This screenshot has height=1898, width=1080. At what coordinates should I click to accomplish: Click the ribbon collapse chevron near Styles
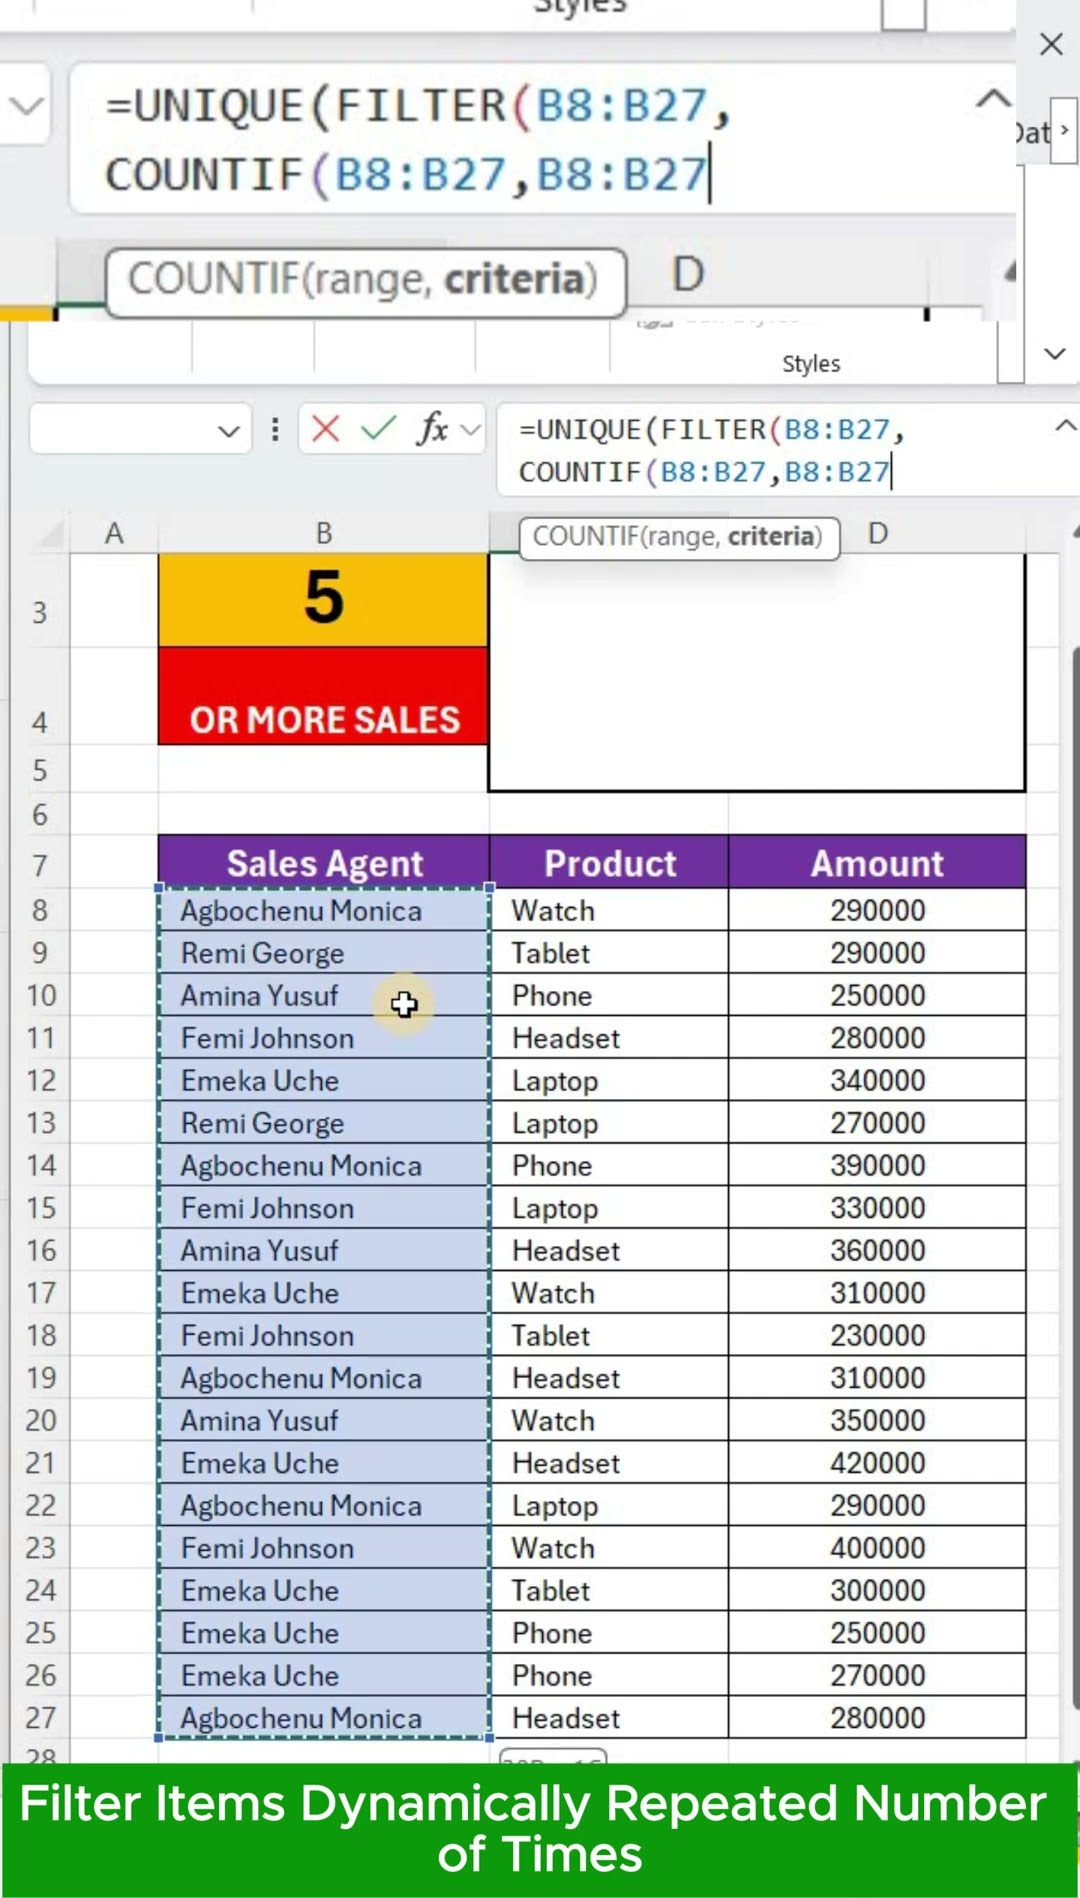pyautogui.click(x=1055, y=354)
